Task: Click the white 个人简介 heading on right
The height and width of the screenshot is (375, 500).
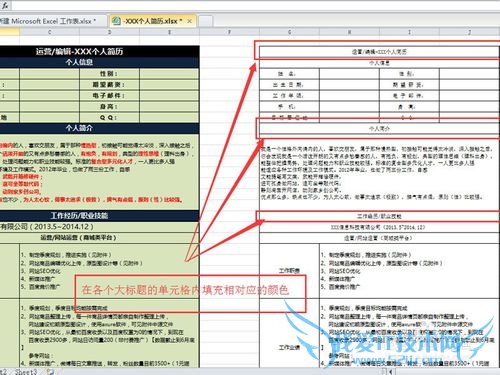Action: (379, 128)
